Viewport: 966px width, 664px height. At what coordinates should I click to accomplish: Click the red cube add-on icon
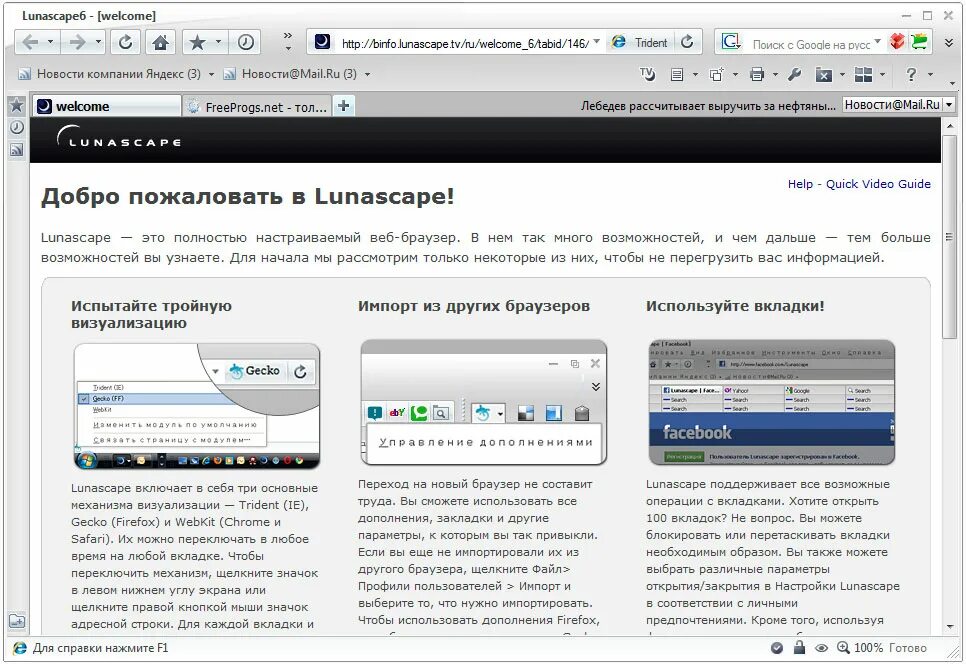[x=897, y=42]
